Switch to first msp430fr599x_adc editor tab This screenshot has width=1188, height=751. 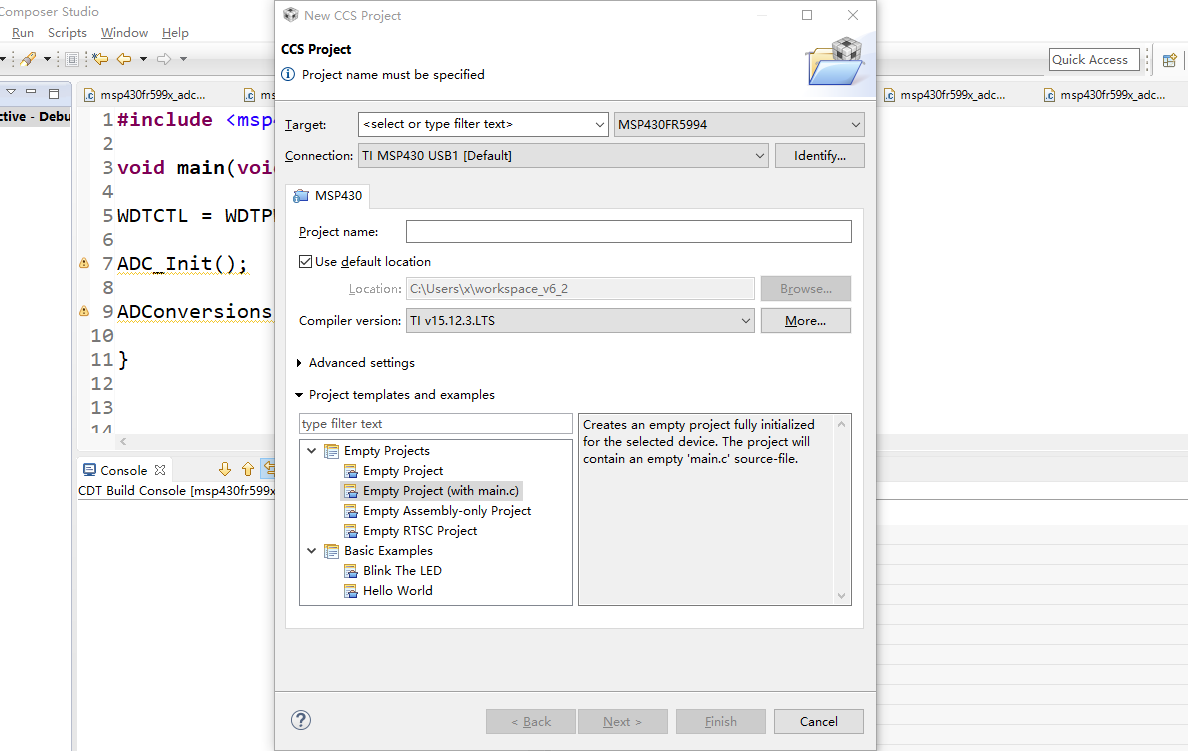[x=144, y=95]
